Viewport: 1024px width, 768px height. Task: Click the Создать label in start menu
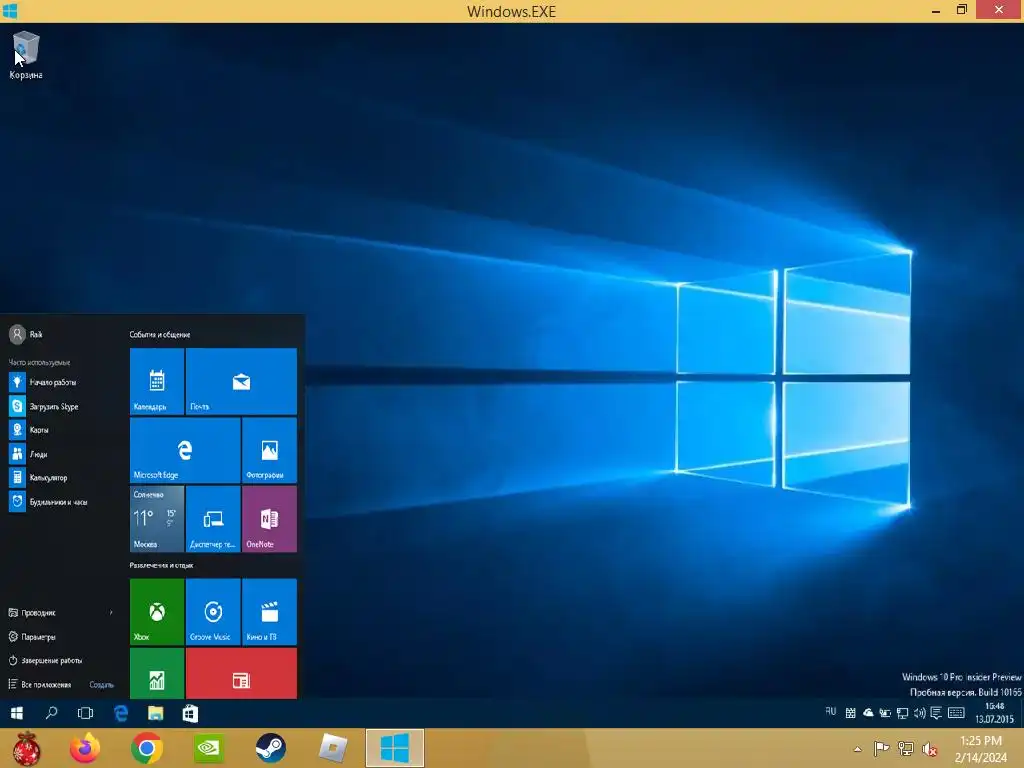tap(101, 684)
